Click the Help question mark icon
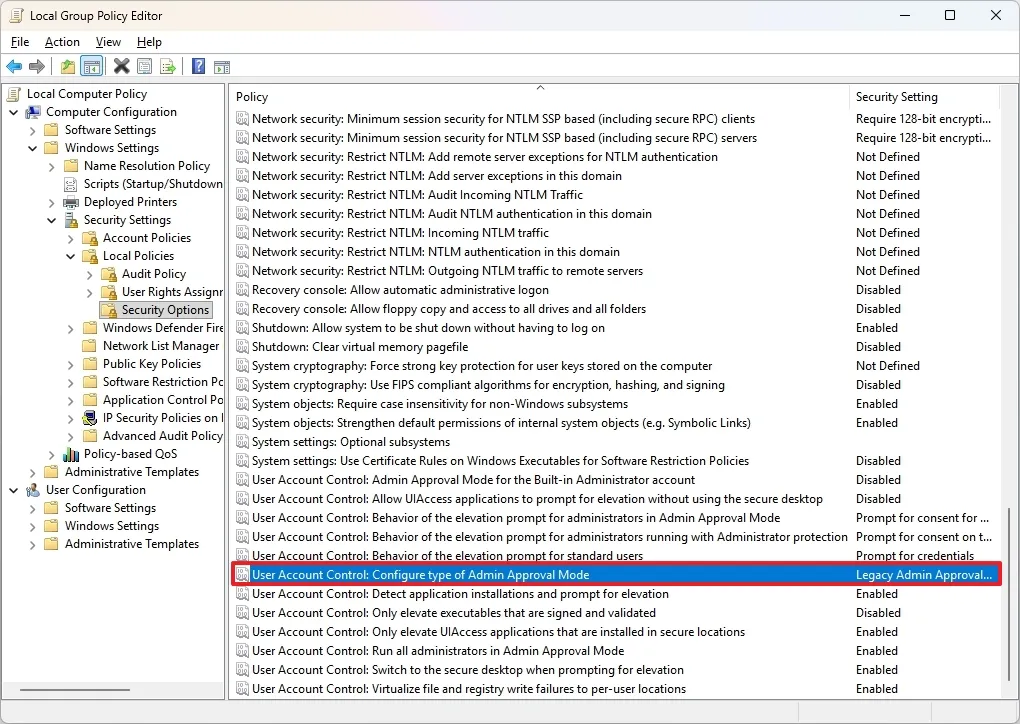The image size is (1020, 724). pos(197,66)
